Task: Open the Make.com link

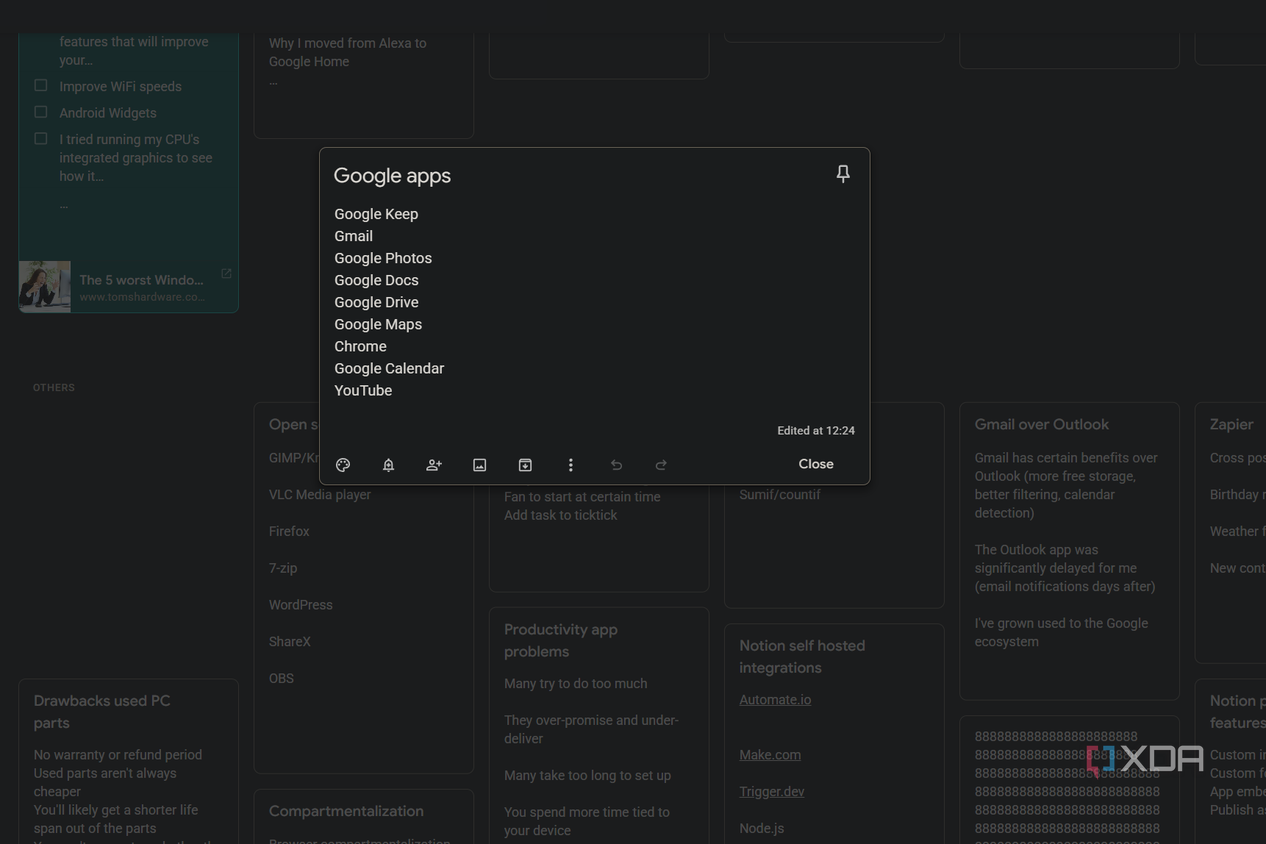Action: point(770,755)
